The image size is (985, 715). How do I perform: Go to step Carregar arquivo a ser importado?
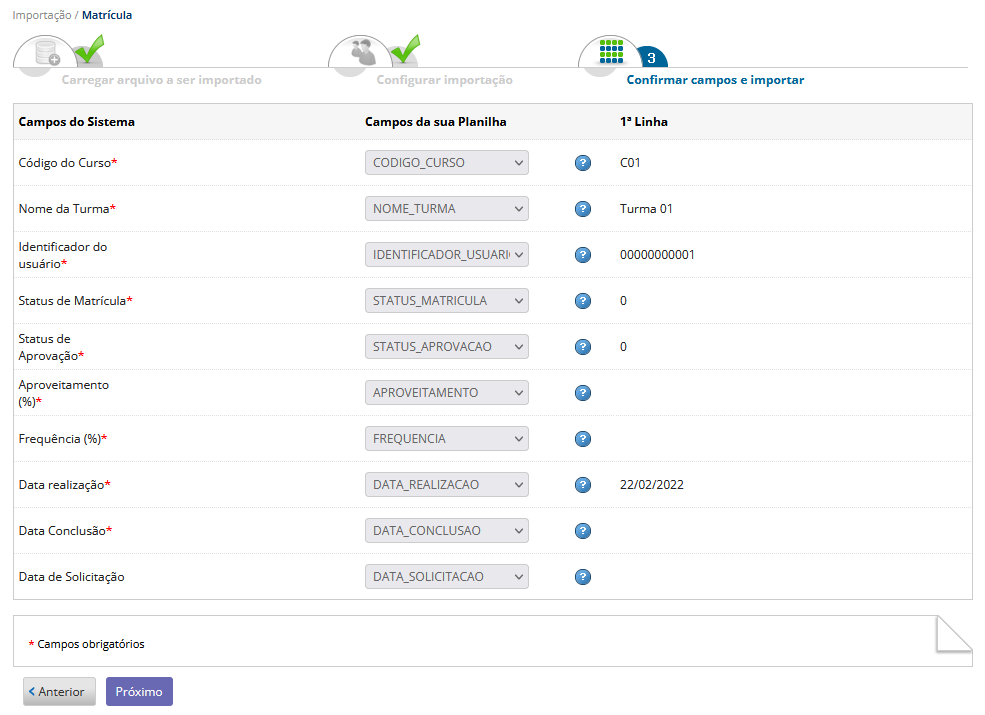161,80
